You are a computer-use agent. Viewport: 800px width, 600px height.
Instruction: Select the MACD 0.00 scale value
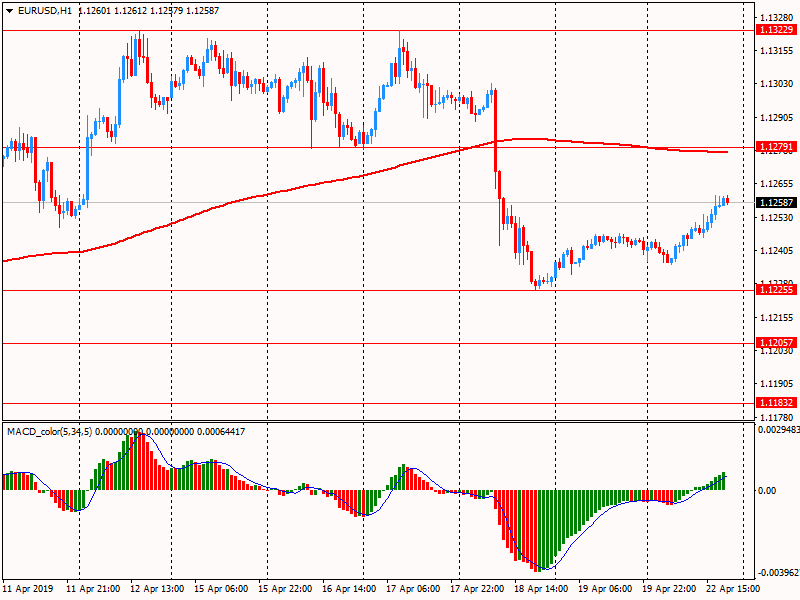[767, 491]
